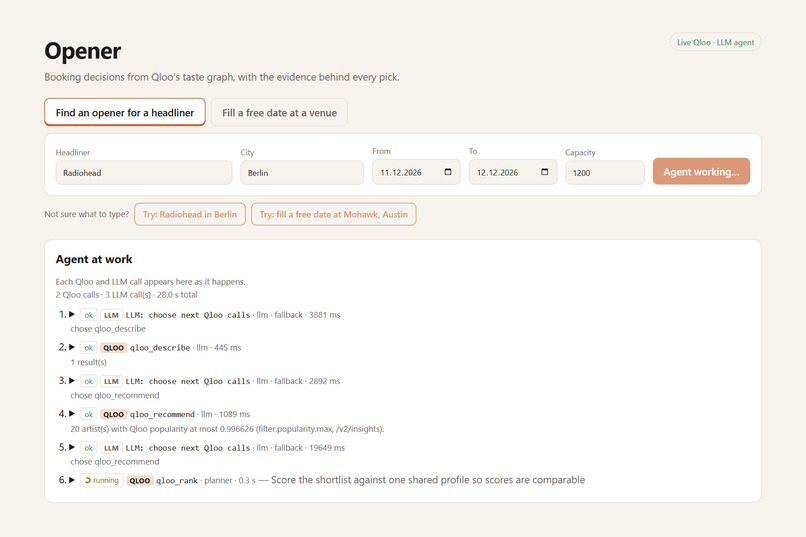Click the qloo_rank call name
This screenshot has width=806, height=537.
(x=177, y=480)
